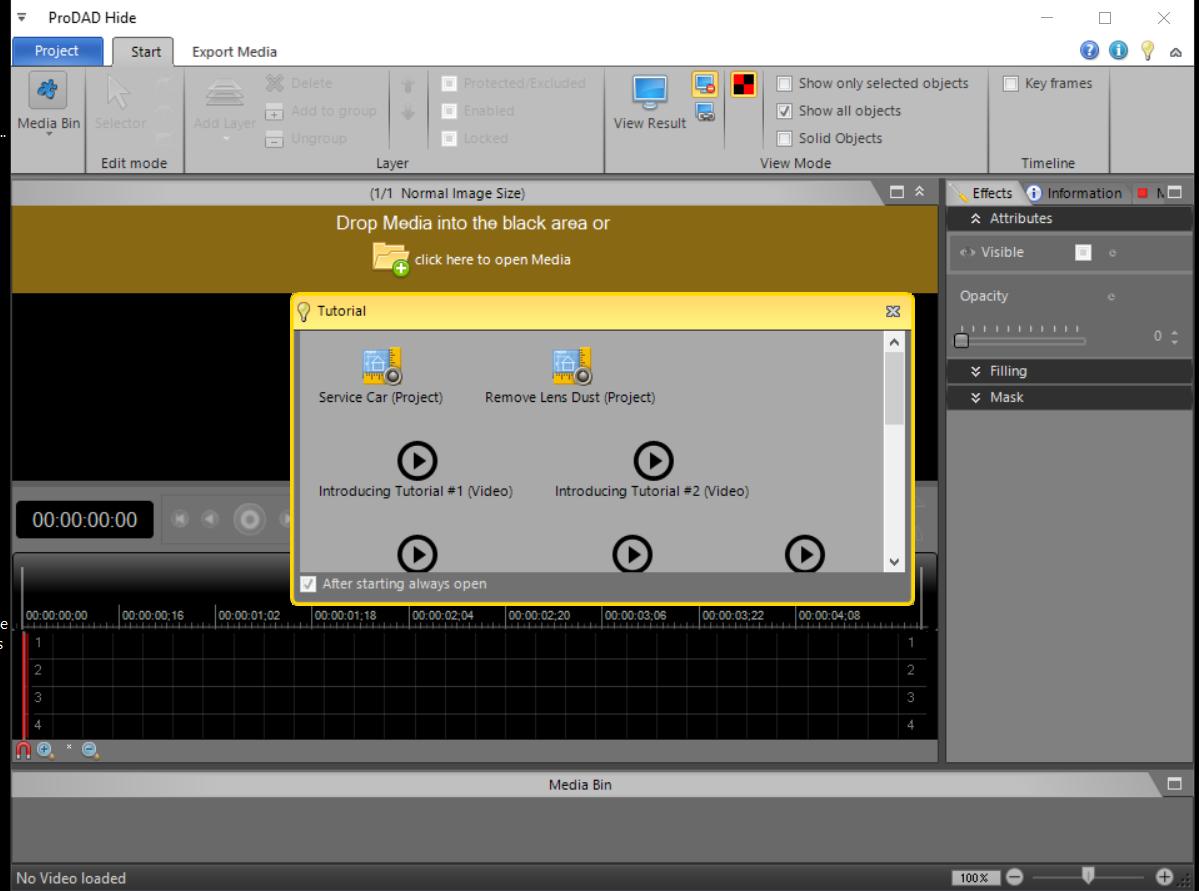Click the zoom plus button in status bar
This screenshot has height=891, width=1199.
click(1164, 877)
